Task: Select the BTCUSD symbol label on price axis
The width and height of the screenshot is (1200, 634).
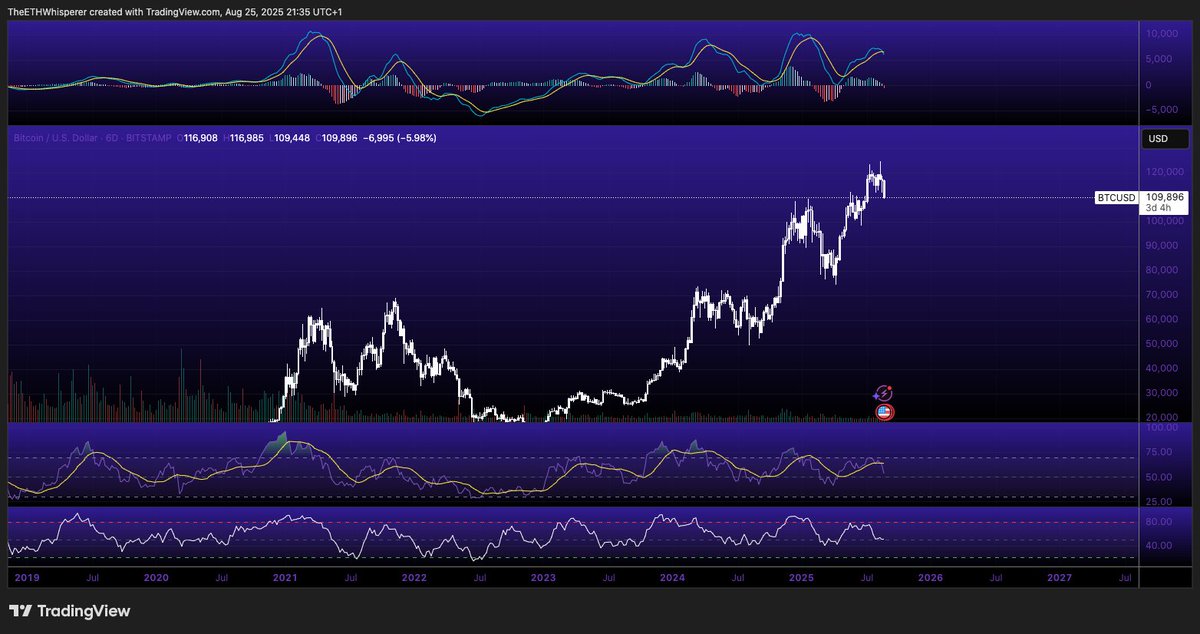Action: 1116,198
